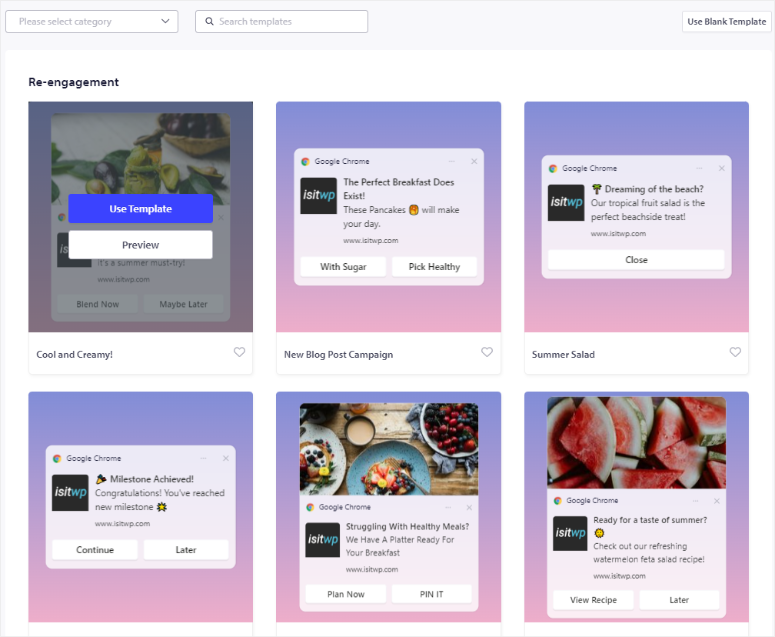The image size is (775, 637).
Task: Focus the Search templates field
Action: click(281, 22)
